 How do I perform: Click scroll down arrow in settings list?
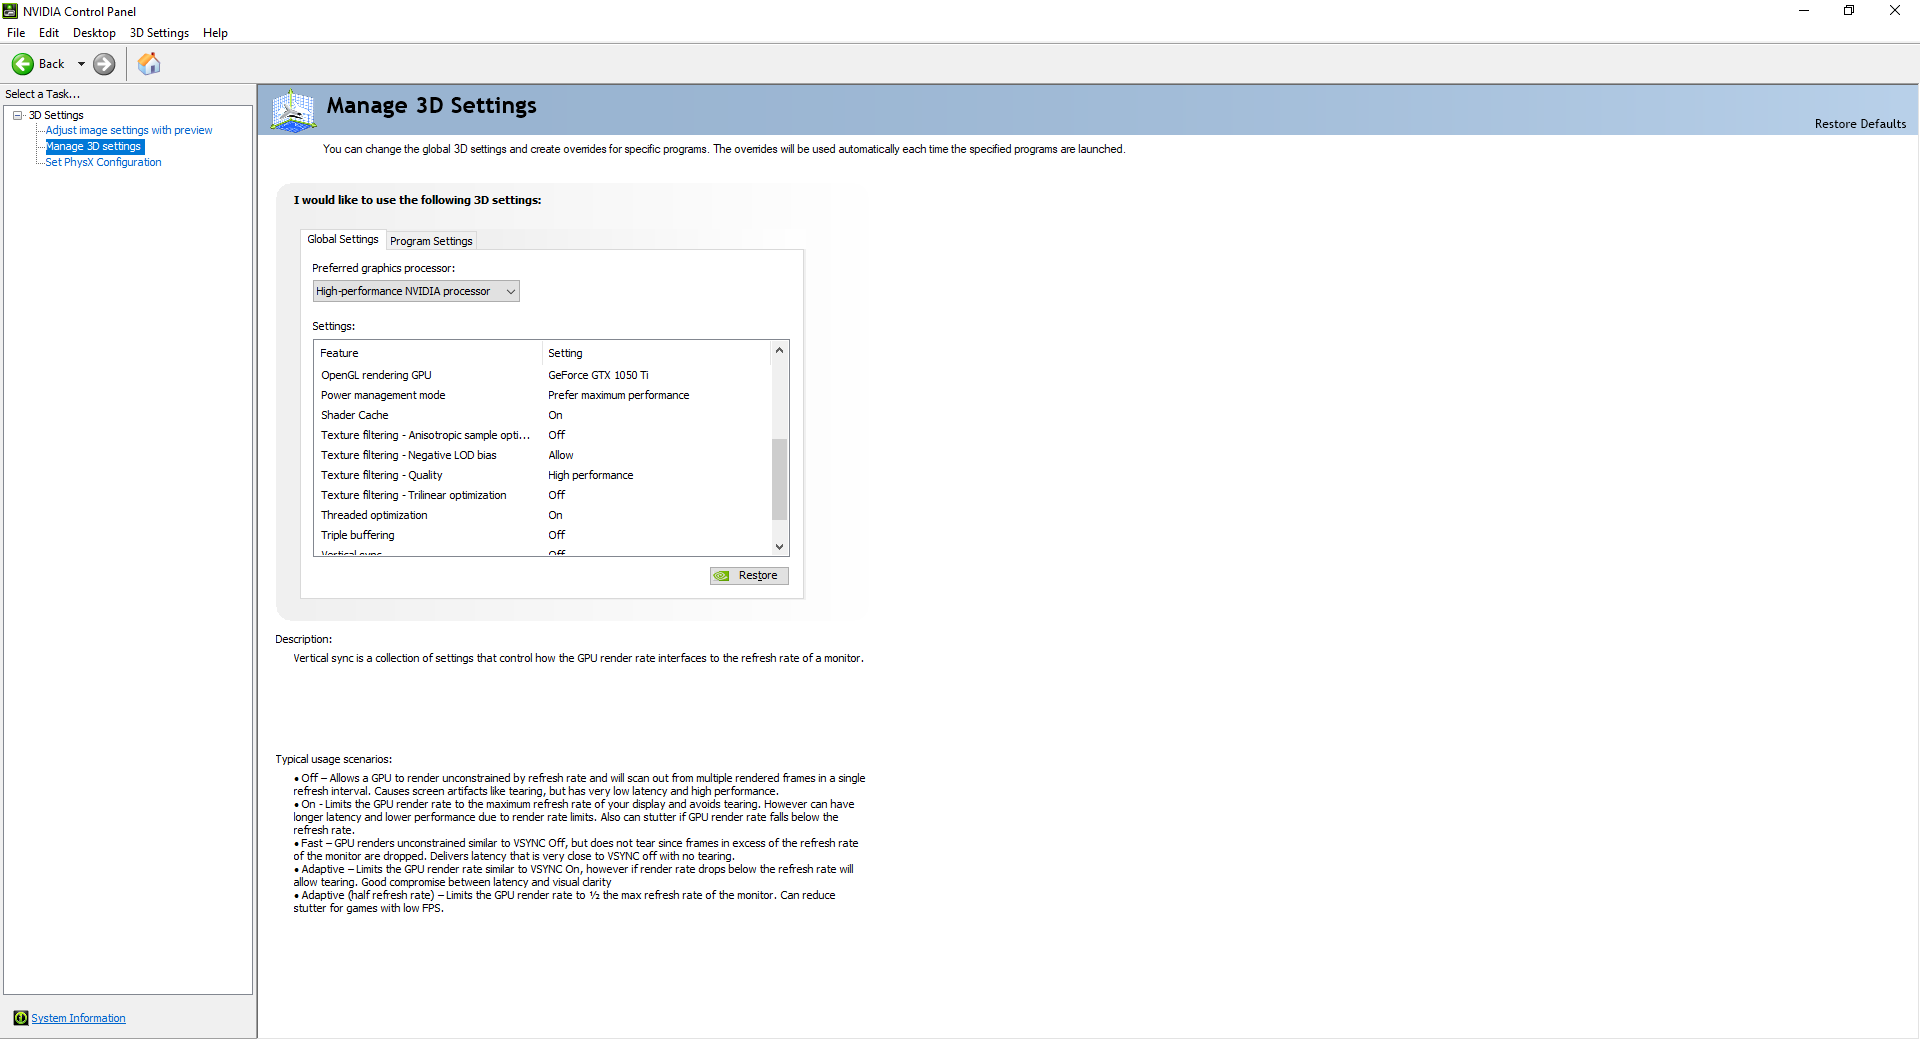pos(779,547)
